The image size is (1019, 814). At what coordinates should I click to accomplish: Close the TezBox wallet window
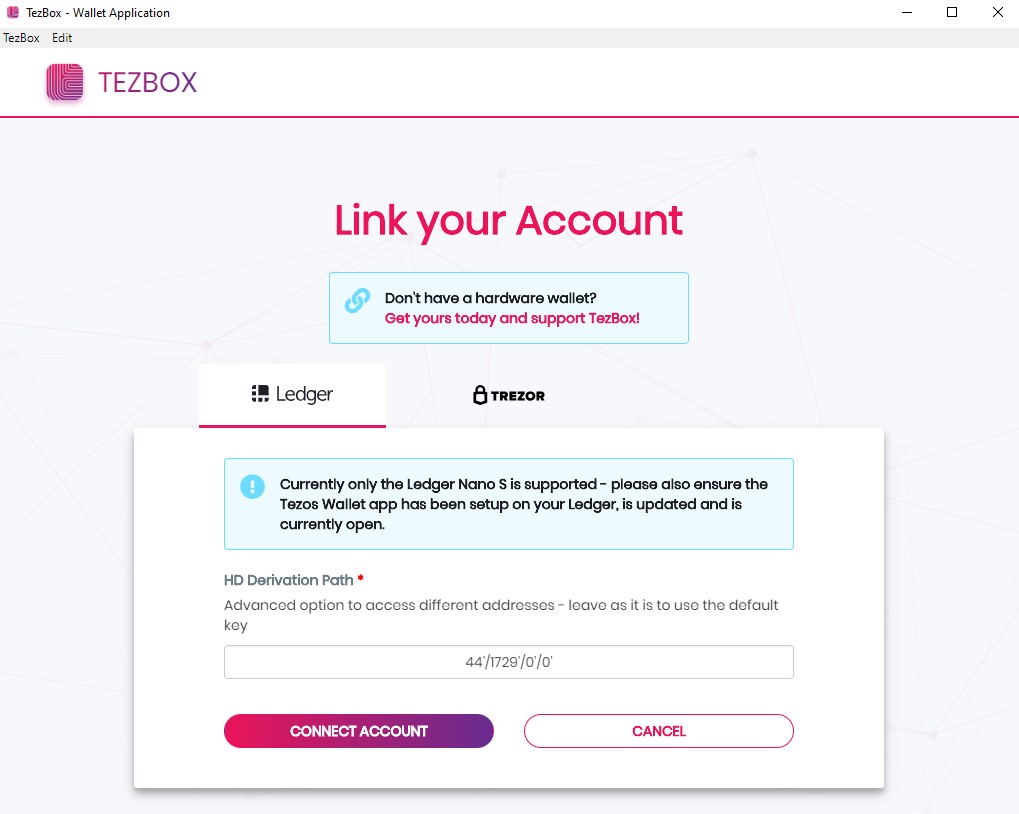tap(998, 12)
